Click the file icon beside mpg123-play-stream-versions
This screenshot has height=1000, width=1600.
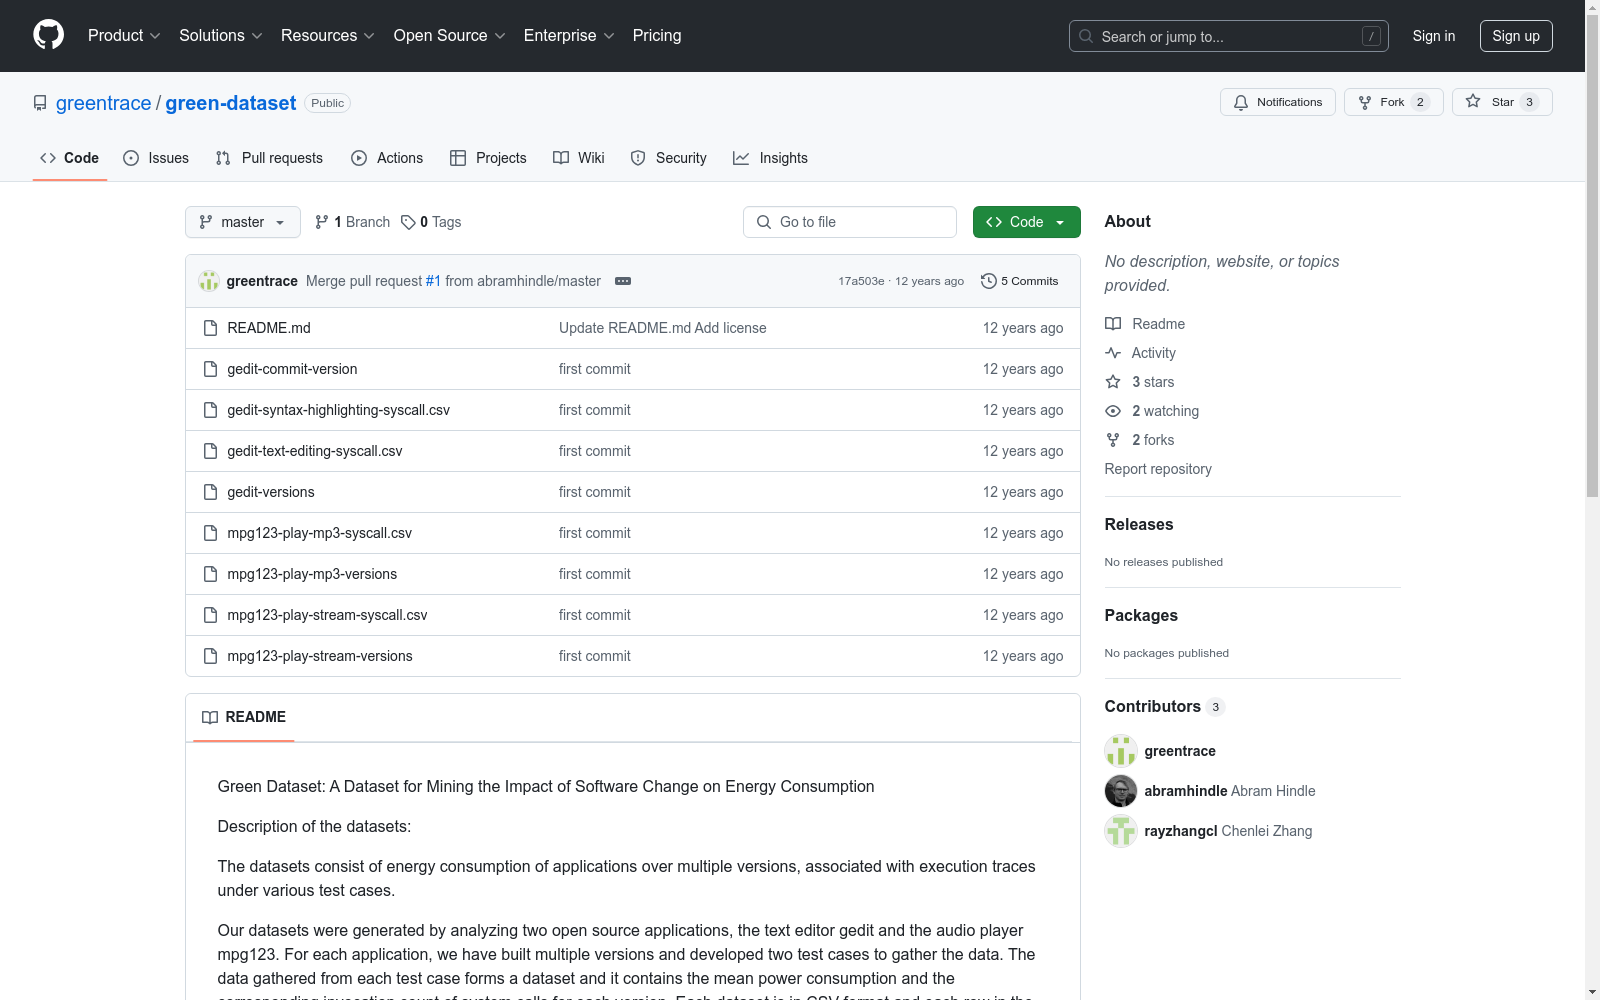210,656
